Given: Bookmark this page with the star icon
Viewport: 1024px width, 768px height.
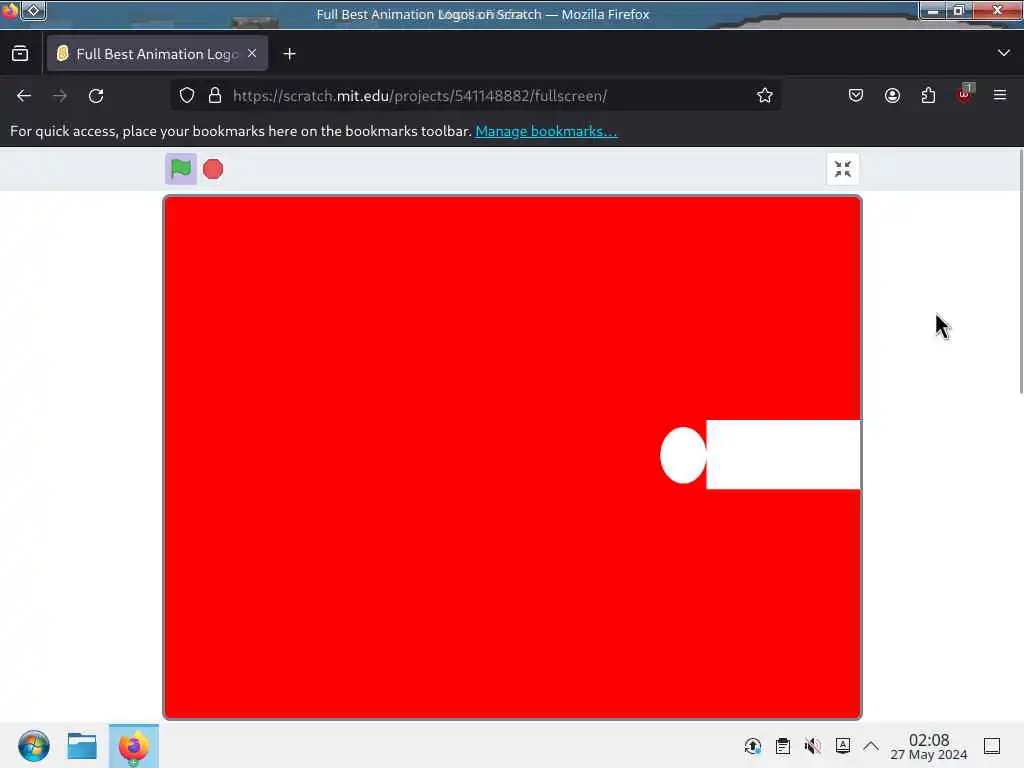Looking at the screenshot, I should click(x=765, y=95).
